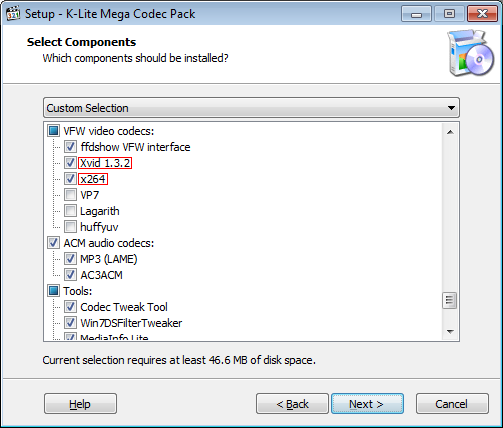Check the huffyuv codec option
The image size is (503, 428).
coord(70,227)
